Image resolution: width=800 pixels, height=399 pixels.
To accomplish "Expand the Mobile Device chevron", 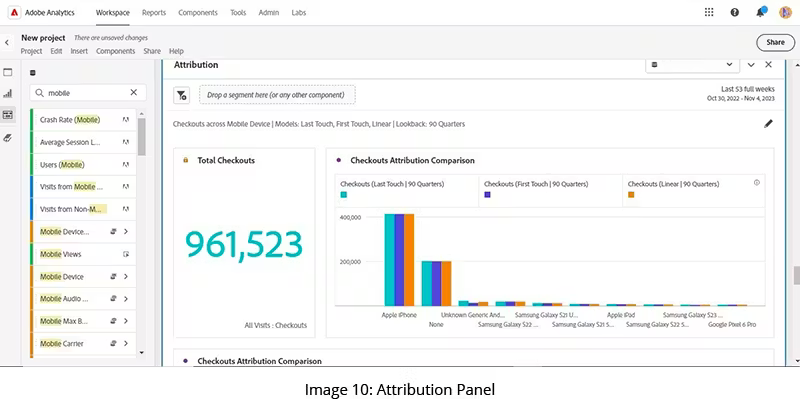I will (x=126, y=277).
